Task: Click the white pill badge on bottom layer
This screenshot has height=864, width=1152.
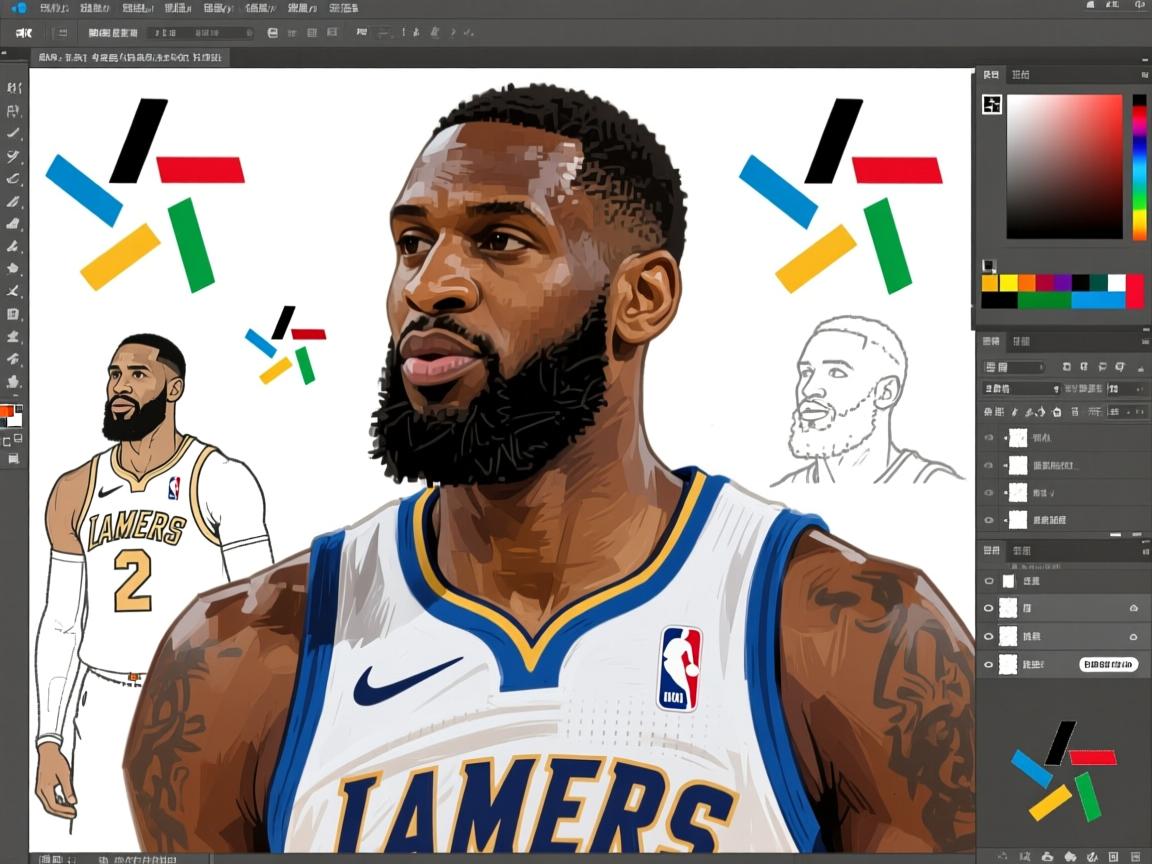Action: pyautogui.click(x=1108, y=664)
